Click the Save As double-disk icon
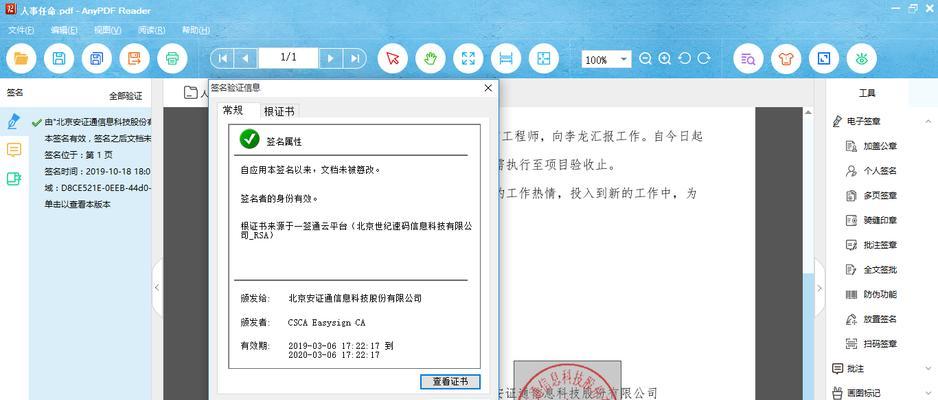938x400 pixels. (x=97, y=59)
